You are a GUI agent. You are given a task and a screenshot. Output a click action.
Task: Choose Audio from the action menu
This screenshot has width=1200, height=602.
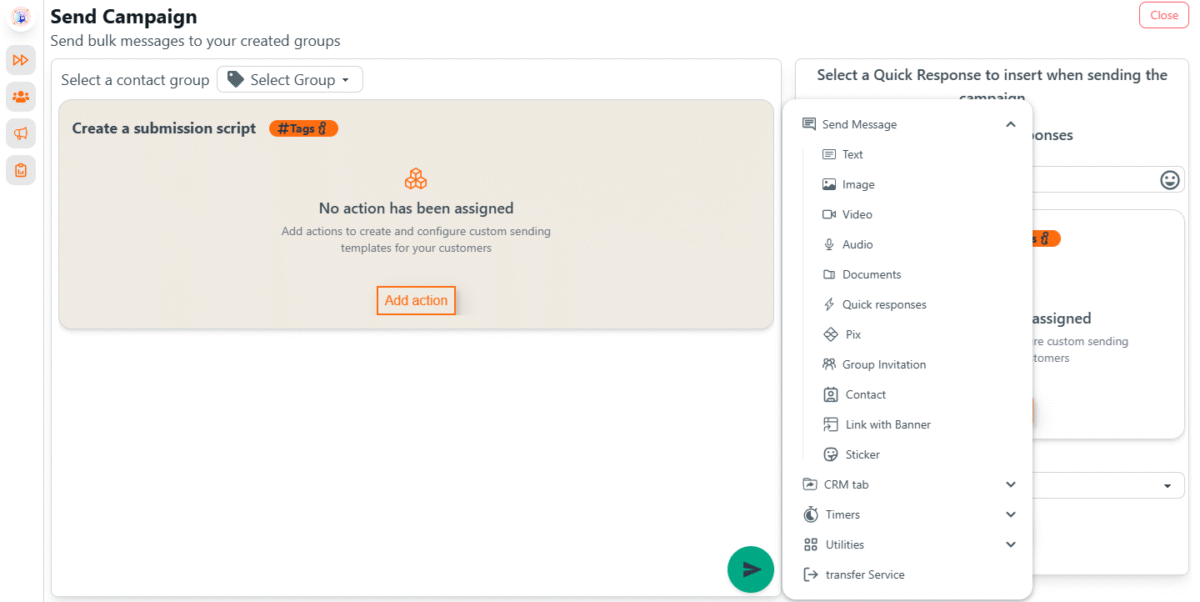tap(857, 245)
